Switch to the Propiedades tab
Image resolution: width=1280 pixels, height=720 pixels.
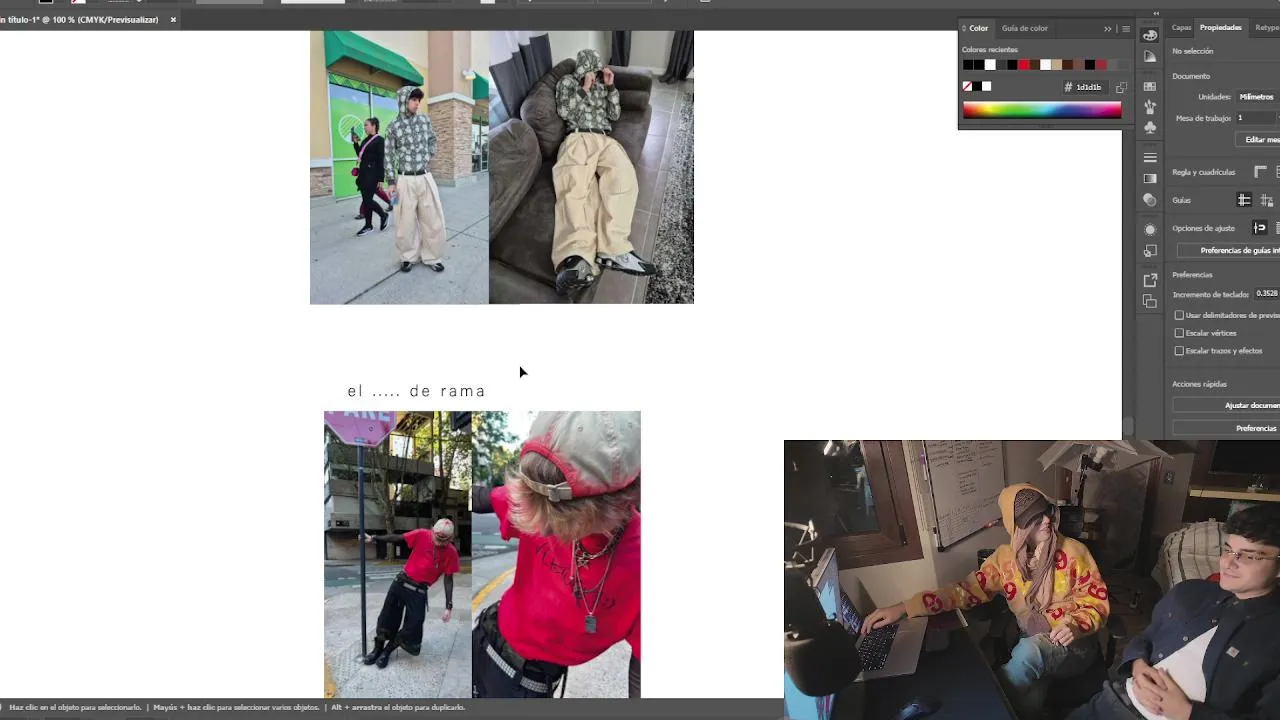(1221, 28)
